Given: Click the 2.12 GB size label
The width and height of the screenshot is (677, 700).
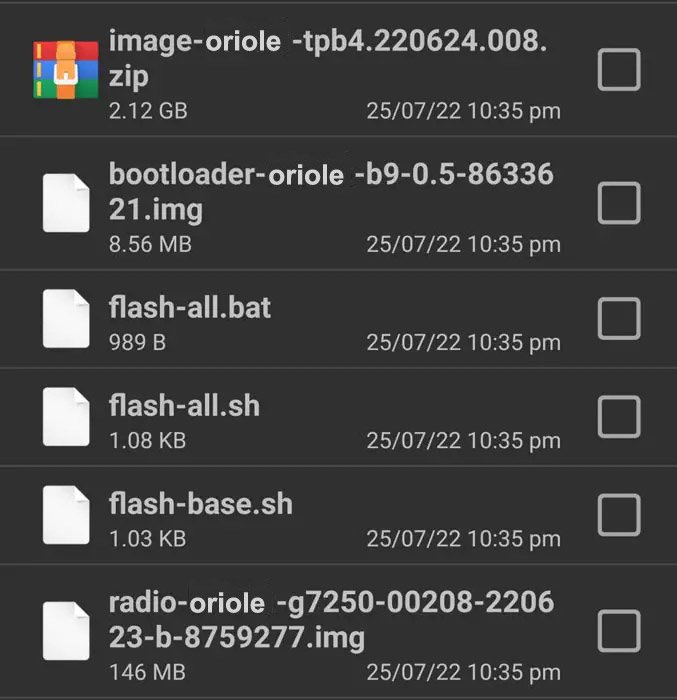Looking at the screenshot, I should coord(148,111).
